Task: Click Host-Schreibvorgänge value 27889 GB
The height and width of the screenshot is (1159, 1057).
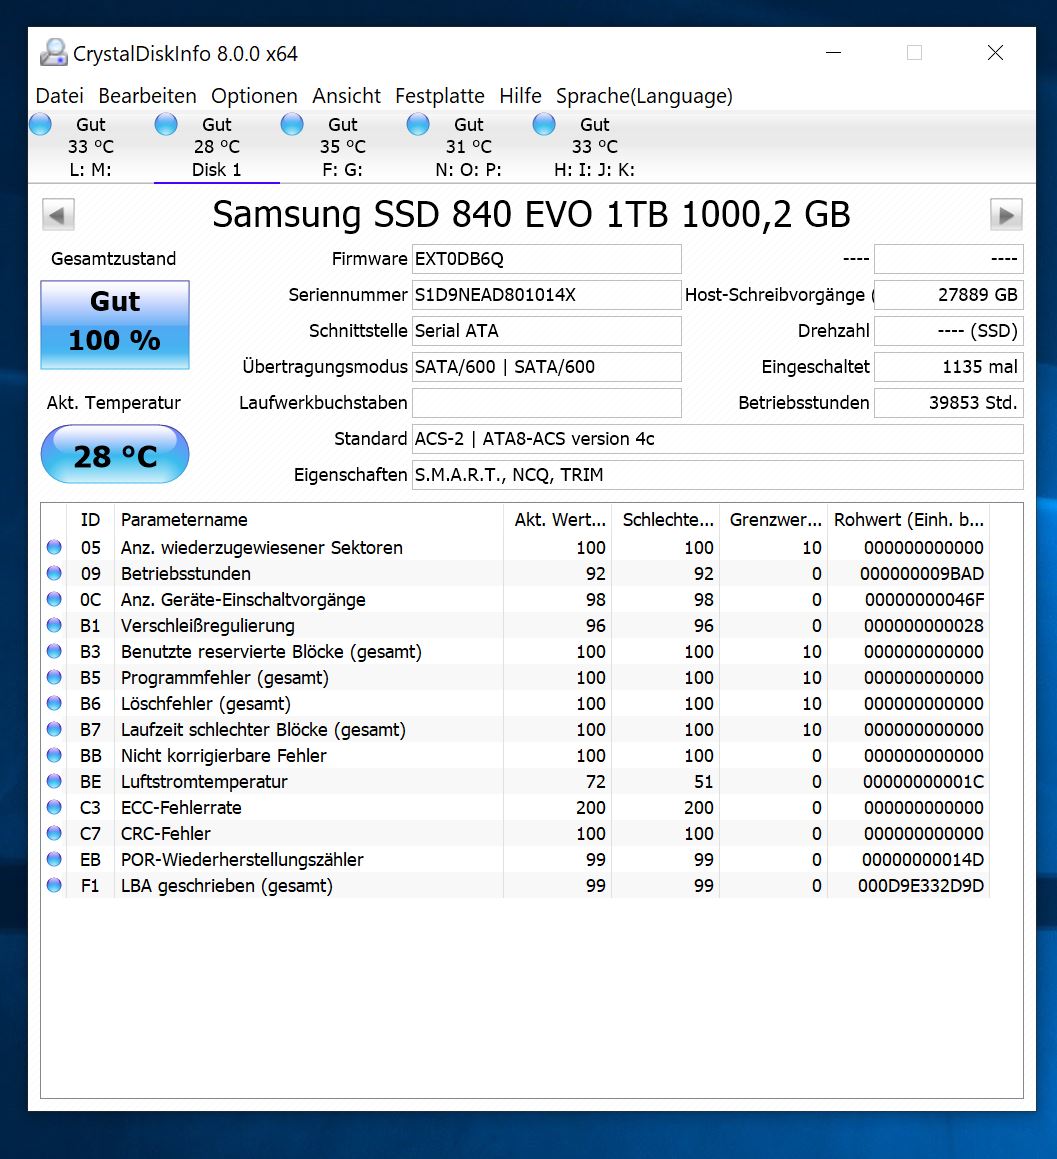Action: [x=949, y=295]
